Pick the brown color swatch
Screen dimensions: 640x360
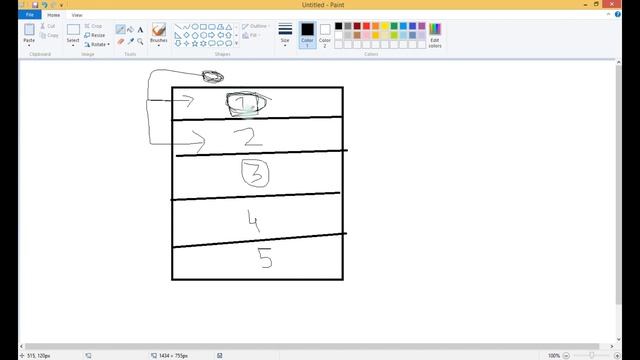[357, 36]
